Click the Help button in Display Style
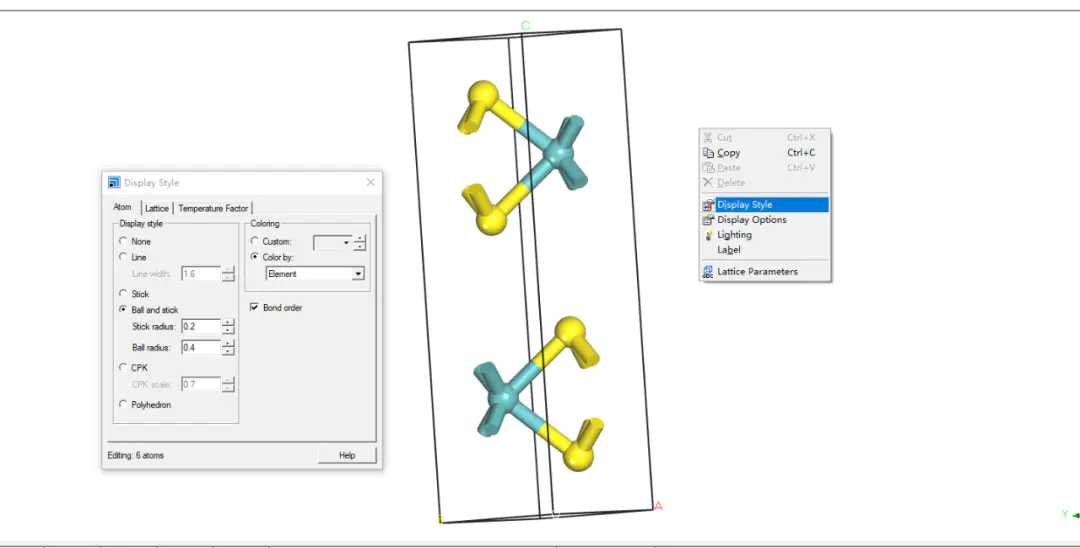 click(x=347, y=455)
